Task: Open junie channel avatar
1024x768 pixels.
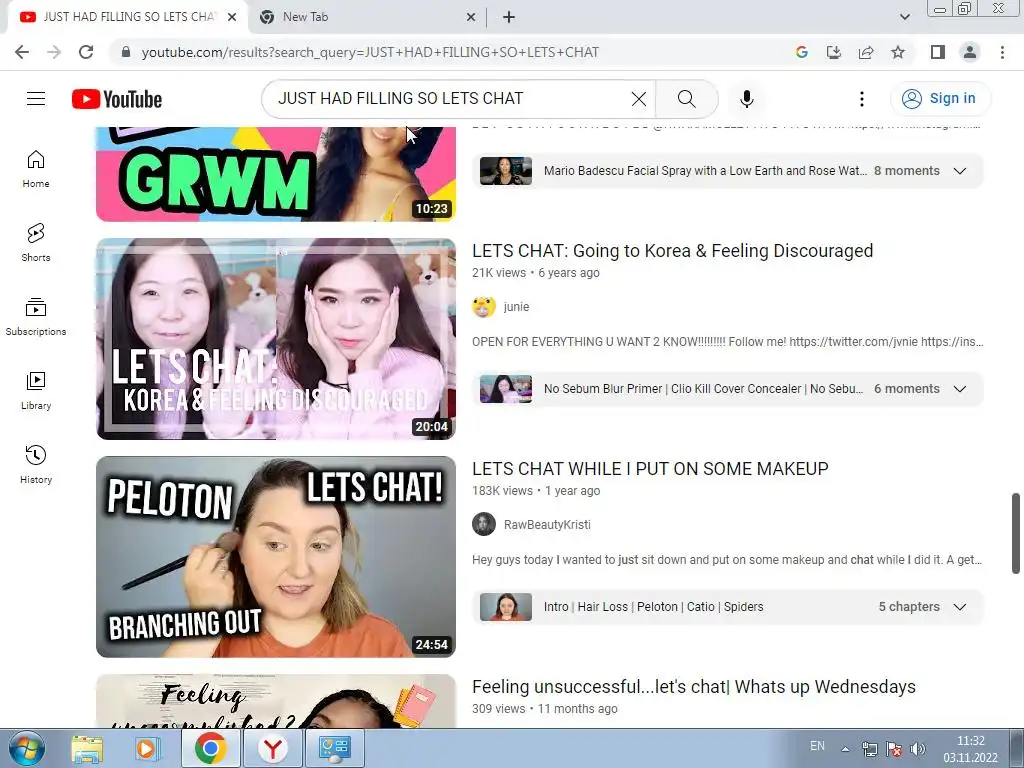Action: (484, 307)
